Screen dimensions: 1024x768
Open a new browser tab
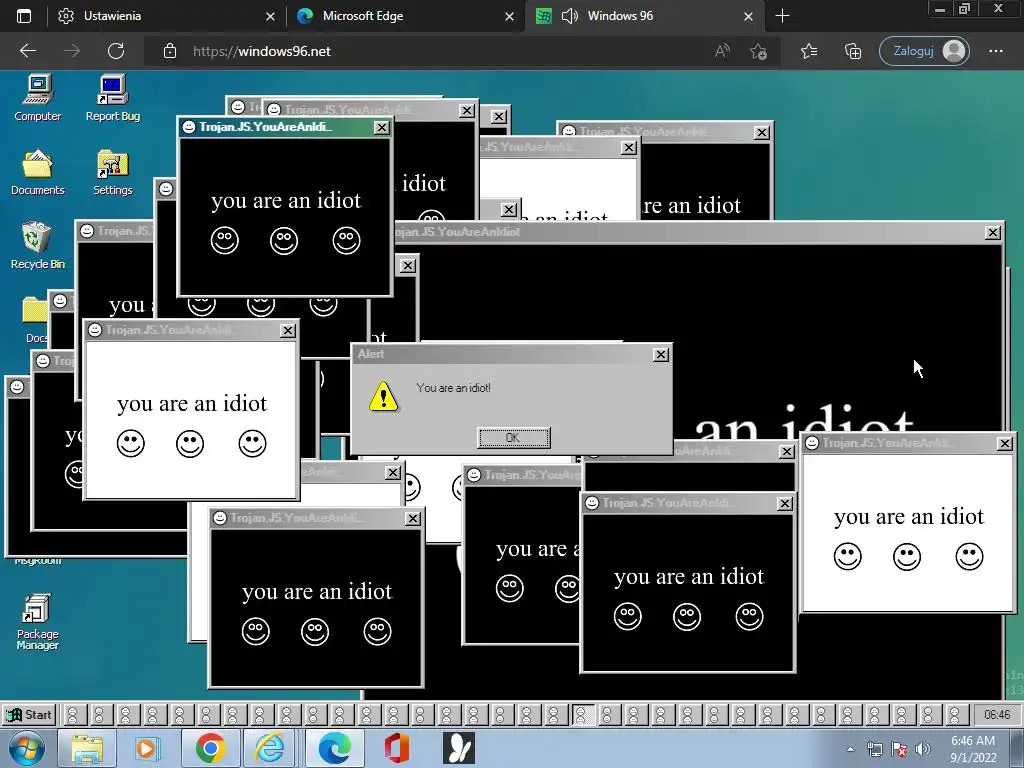click(782, 16)
